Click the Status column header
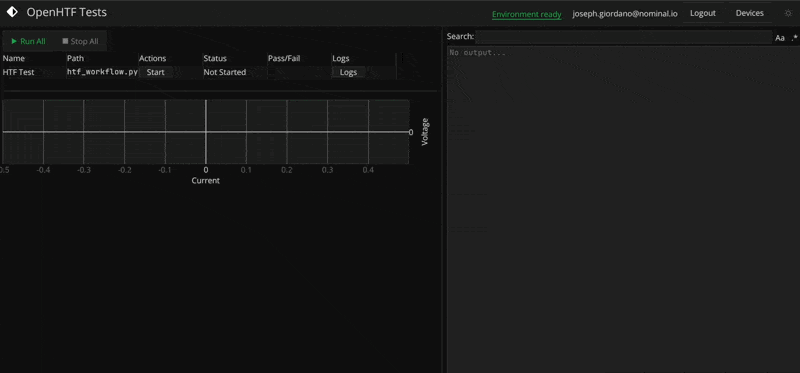The height and width of the screenshot is (373, 800). point(215,59)
